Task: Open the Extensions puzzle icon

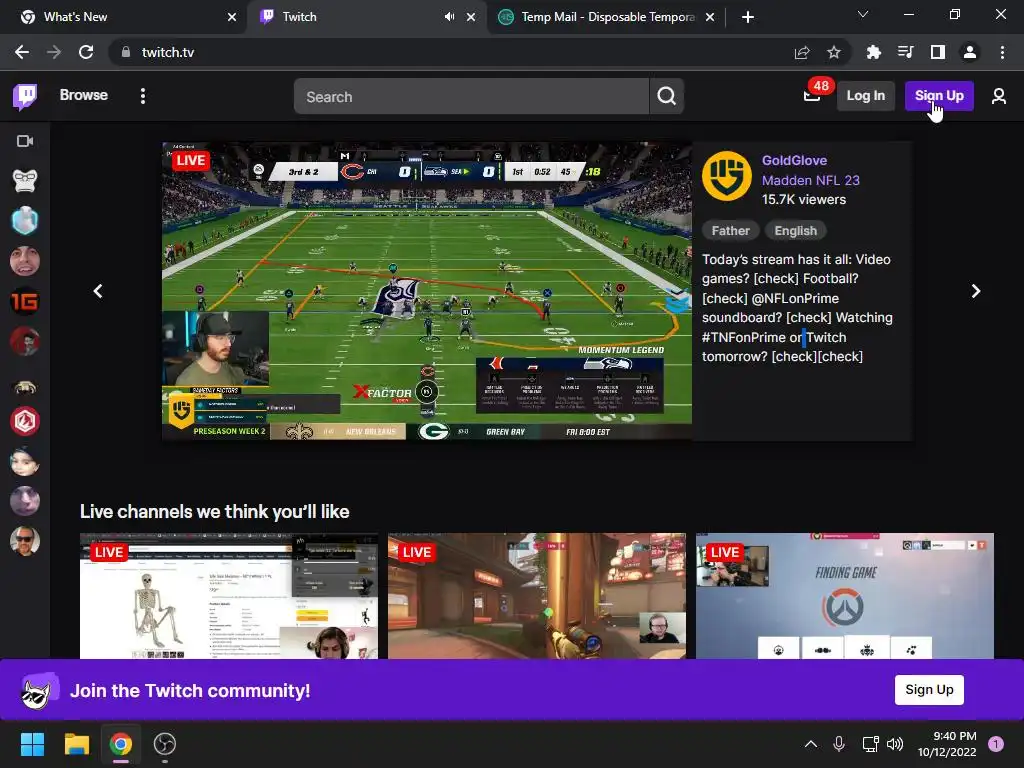Action: click(874, 52)
